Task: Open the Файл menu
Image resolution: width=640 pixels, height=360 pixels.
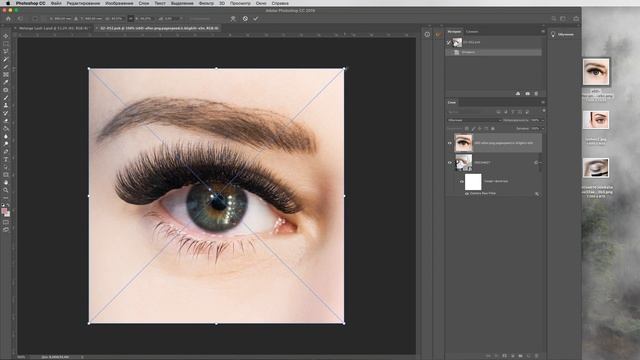Action: tap(56, 3)
